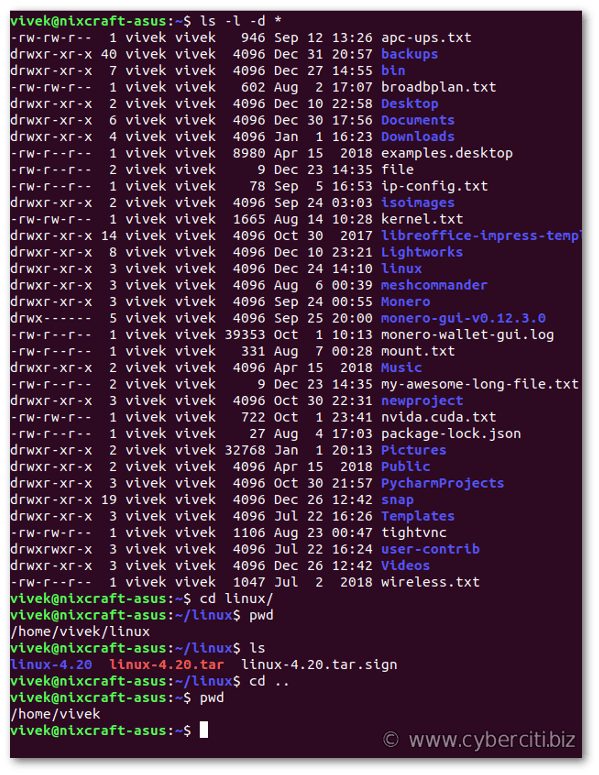The height and width of the screenshot is (775, 599).
Task: Click the Documents directory name
Action: pyautogui.click(x=418, y=120)
